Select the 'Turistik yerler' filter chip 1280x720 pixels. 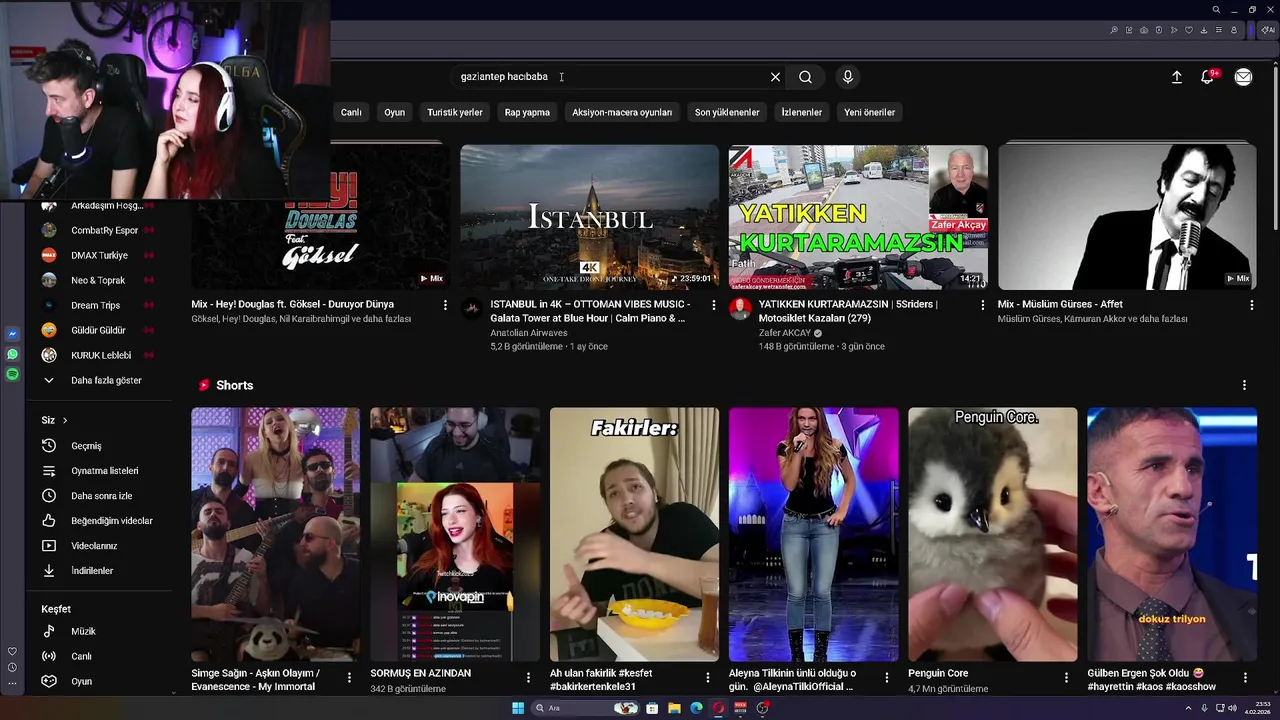click(x=455, y=112)
